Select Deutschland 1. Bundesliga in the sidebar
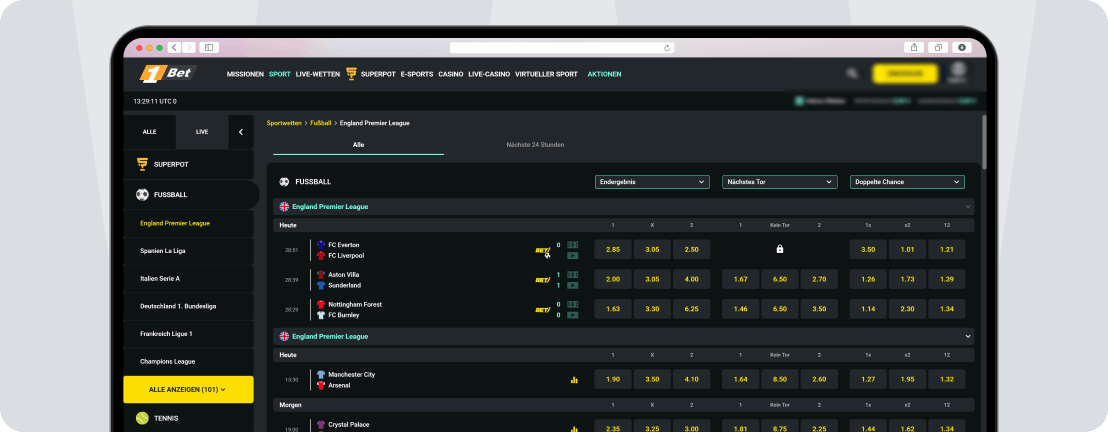 (x=188, y=306)
